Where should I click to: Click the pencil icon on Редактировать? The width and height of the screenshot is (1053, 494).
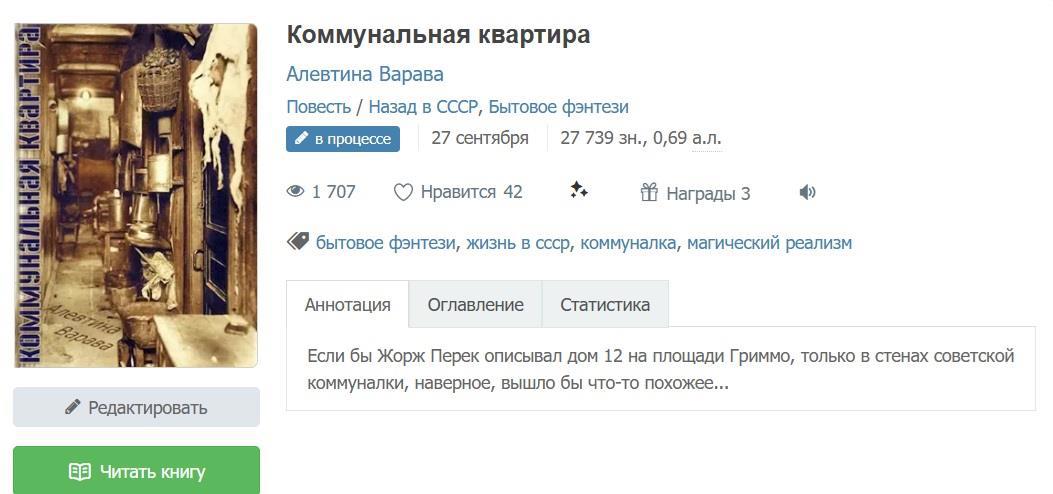pyautogui.click(x=72, y=407)
